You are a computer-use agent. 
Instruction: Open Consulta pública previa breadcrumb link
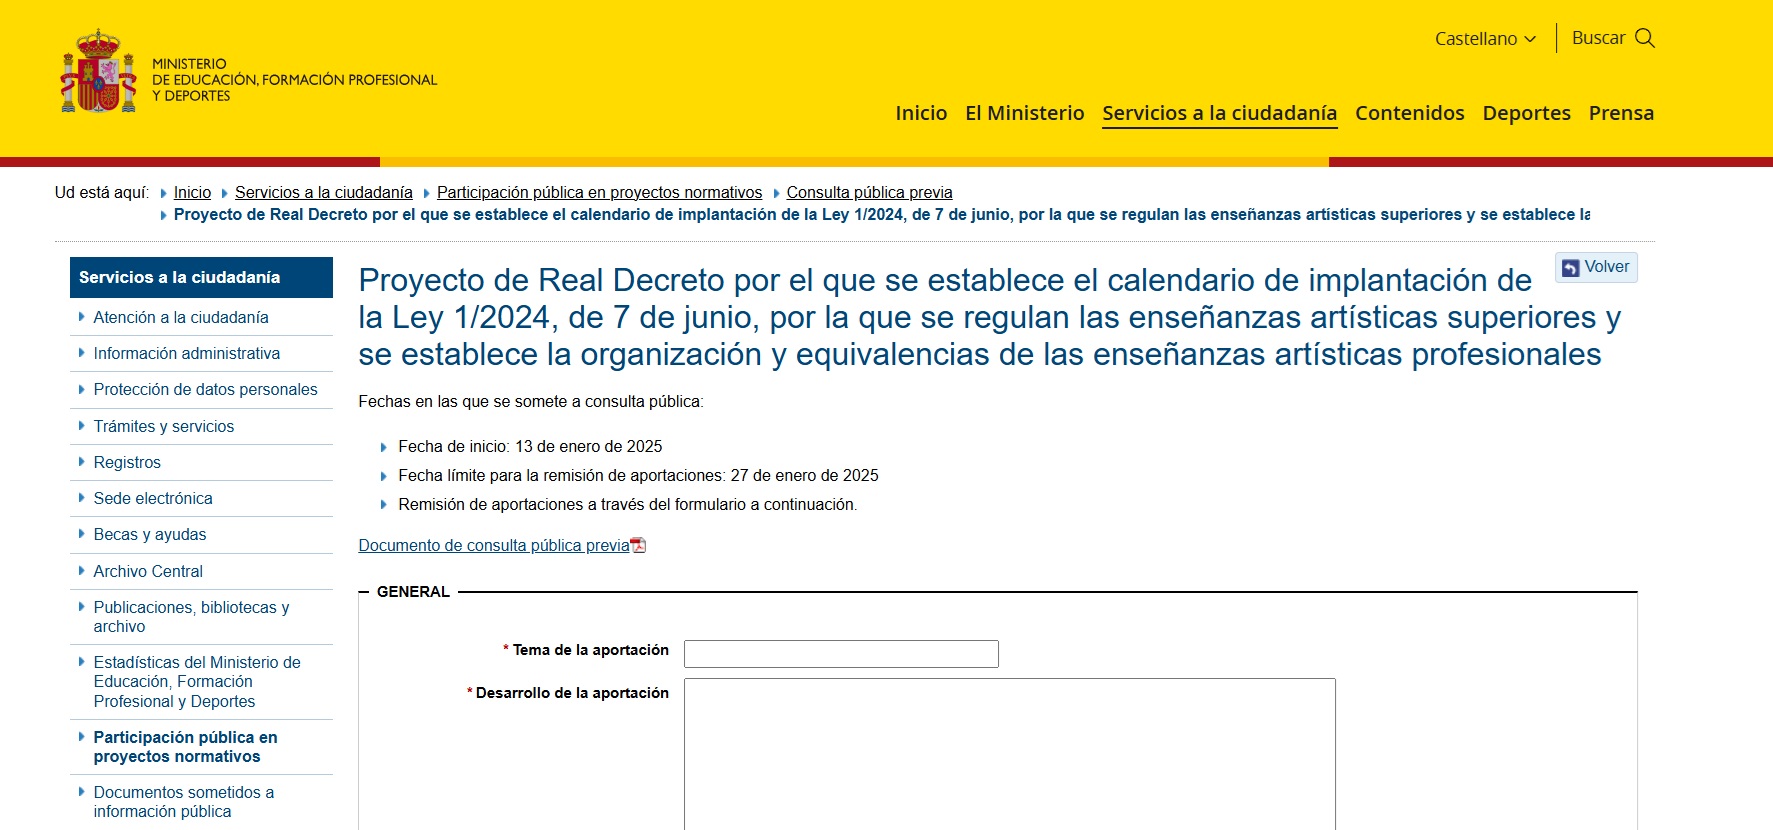tap(869, 193)
